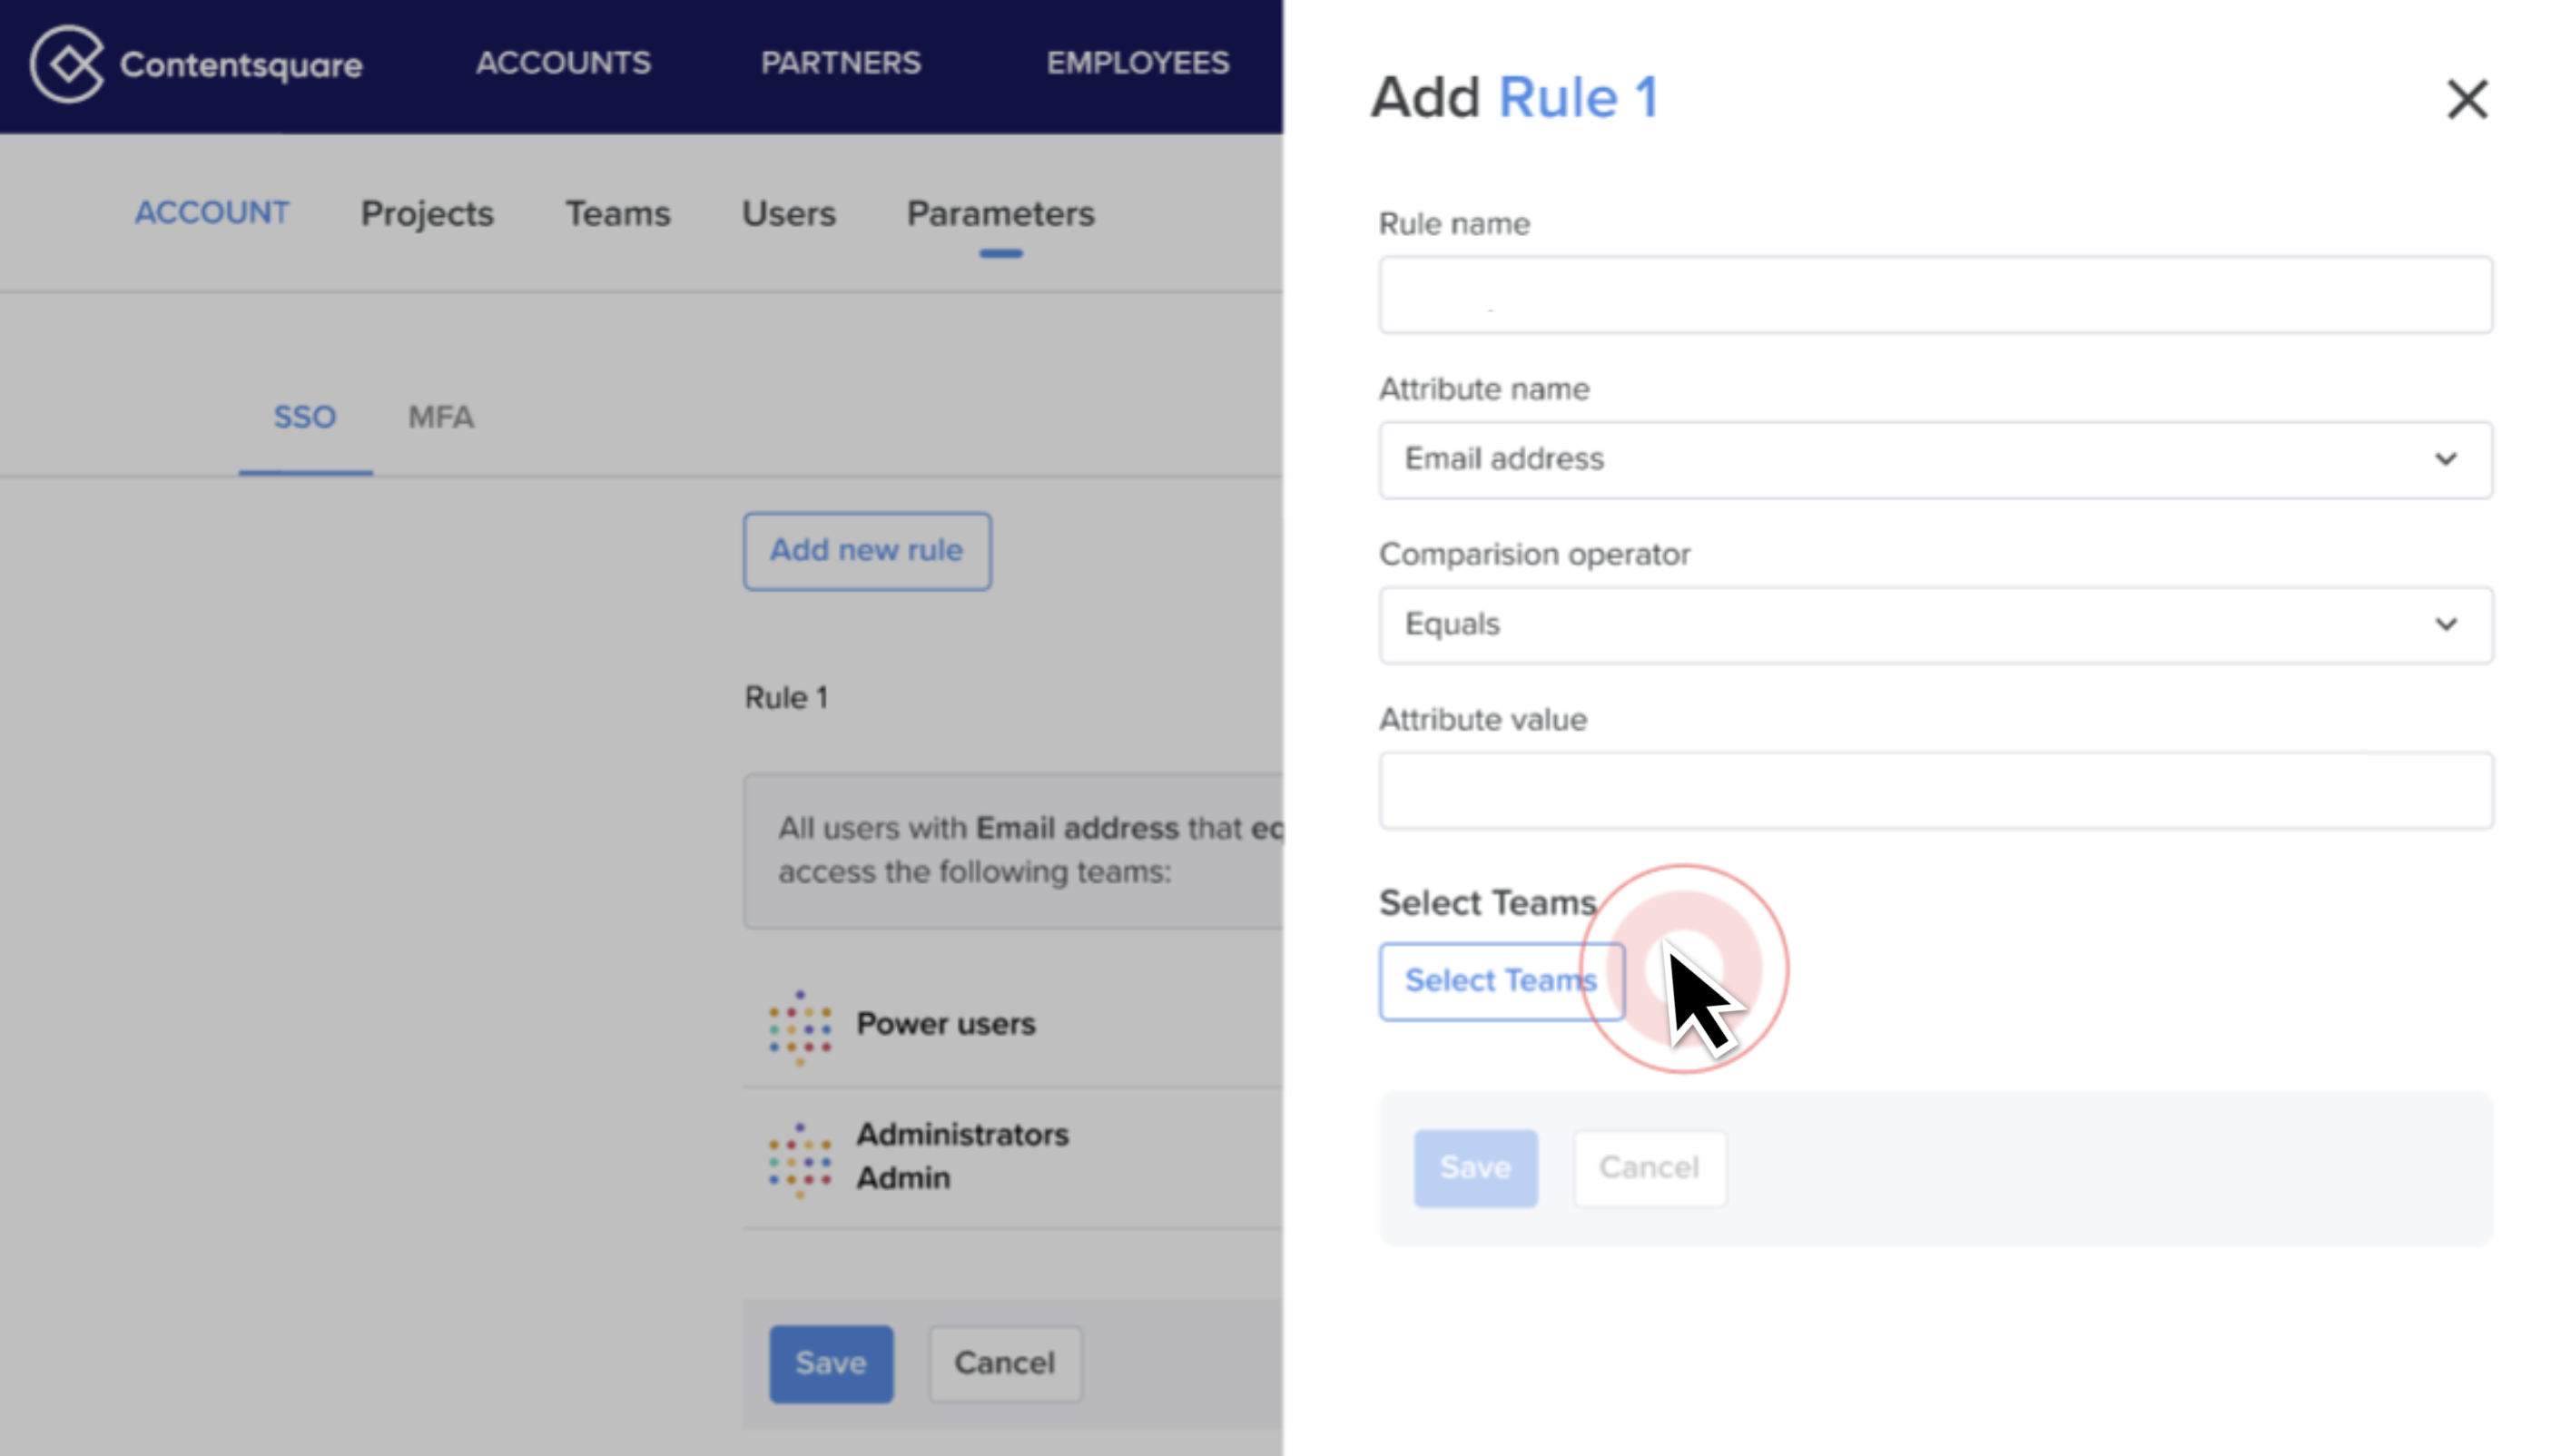Go to the Projects tab
This screenshot has width=2551, height=1456.
coord(427,213)
